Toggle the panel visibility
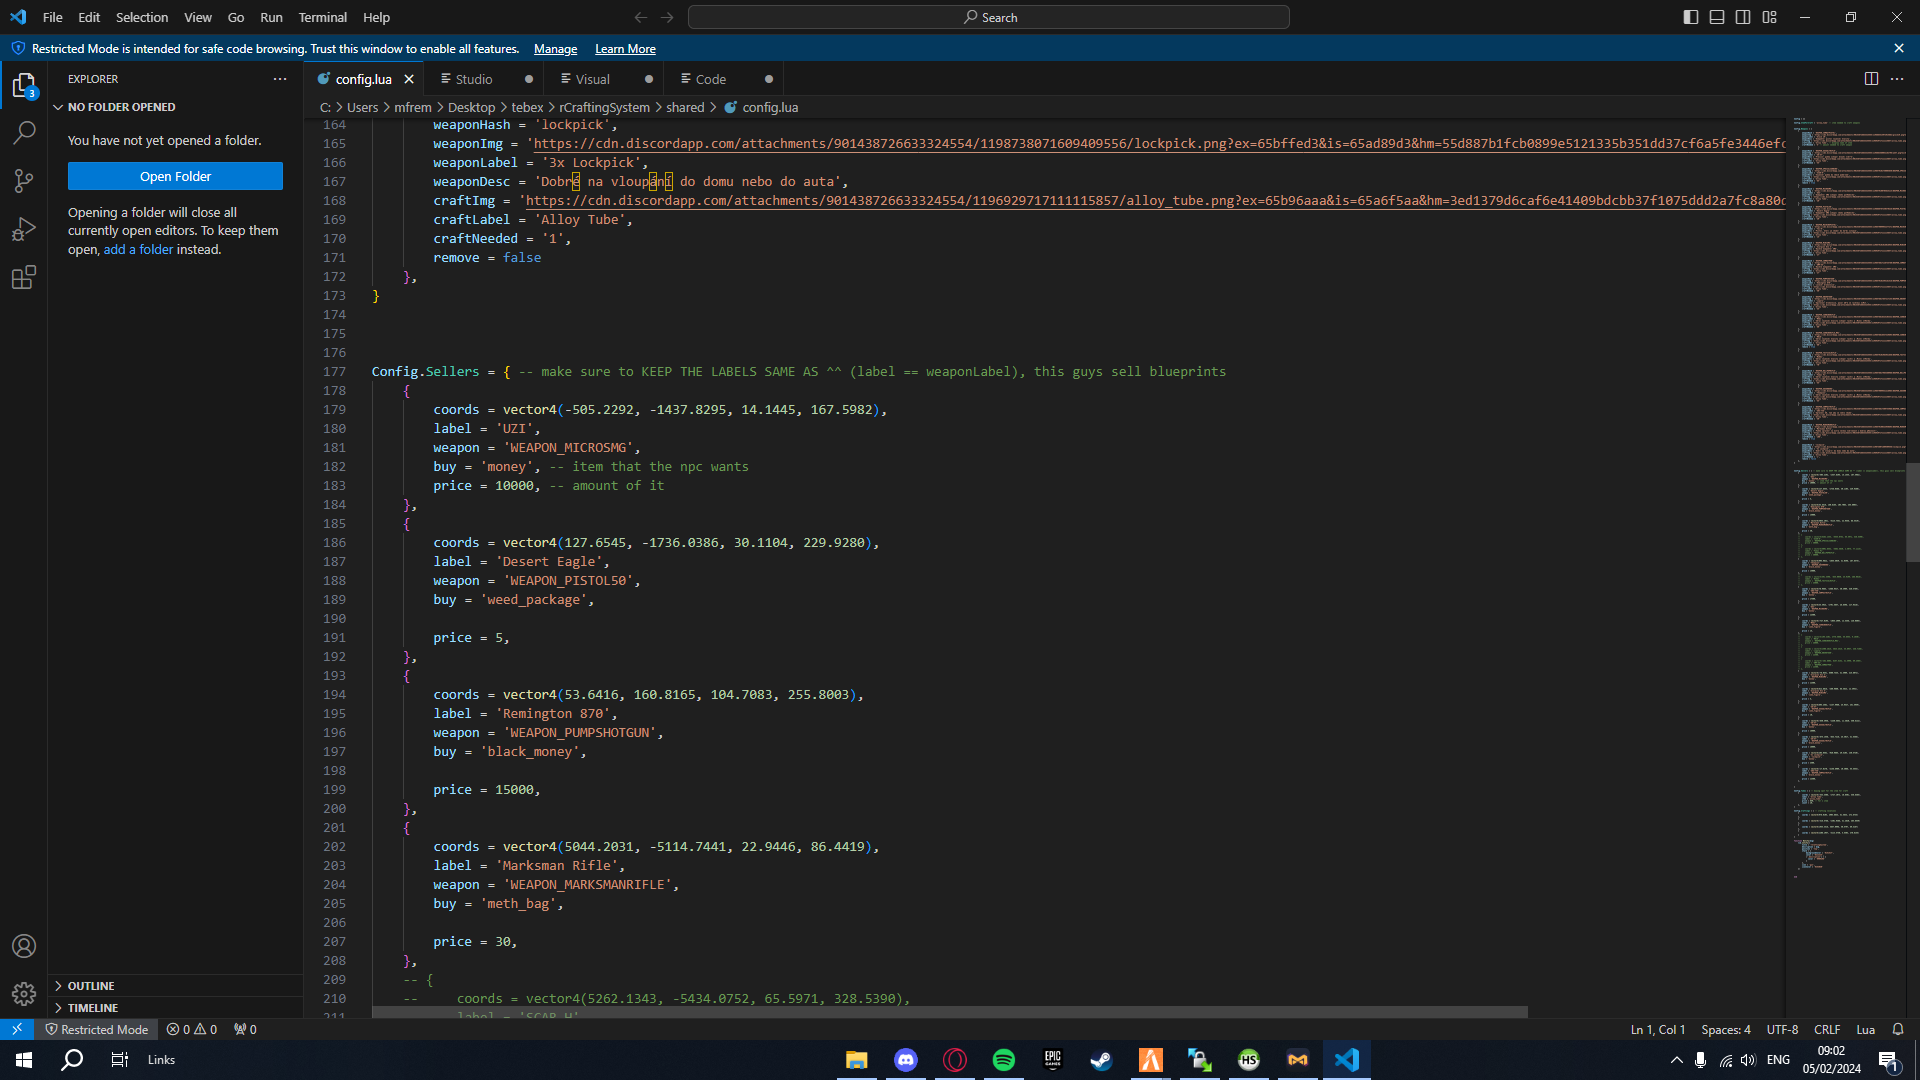 coord(1716,17)
